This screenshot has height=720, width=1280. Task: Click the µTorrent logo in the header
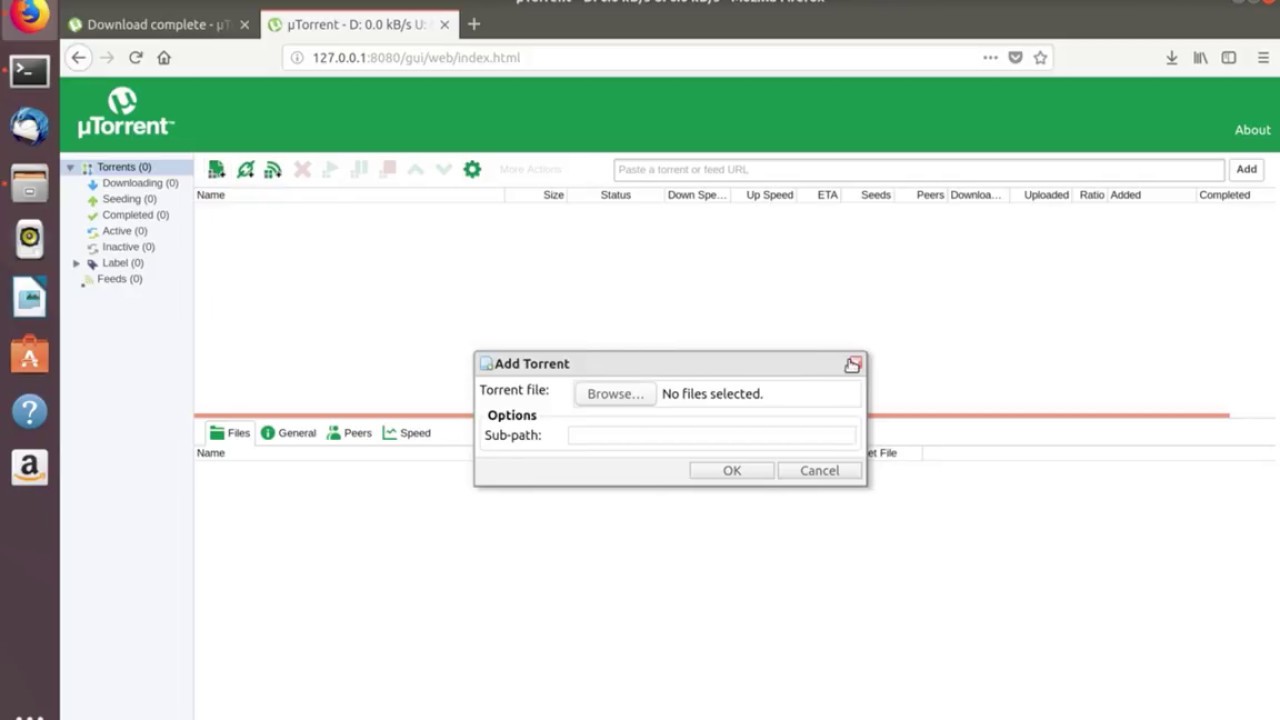pyautogui.click(x=125, y=112)
